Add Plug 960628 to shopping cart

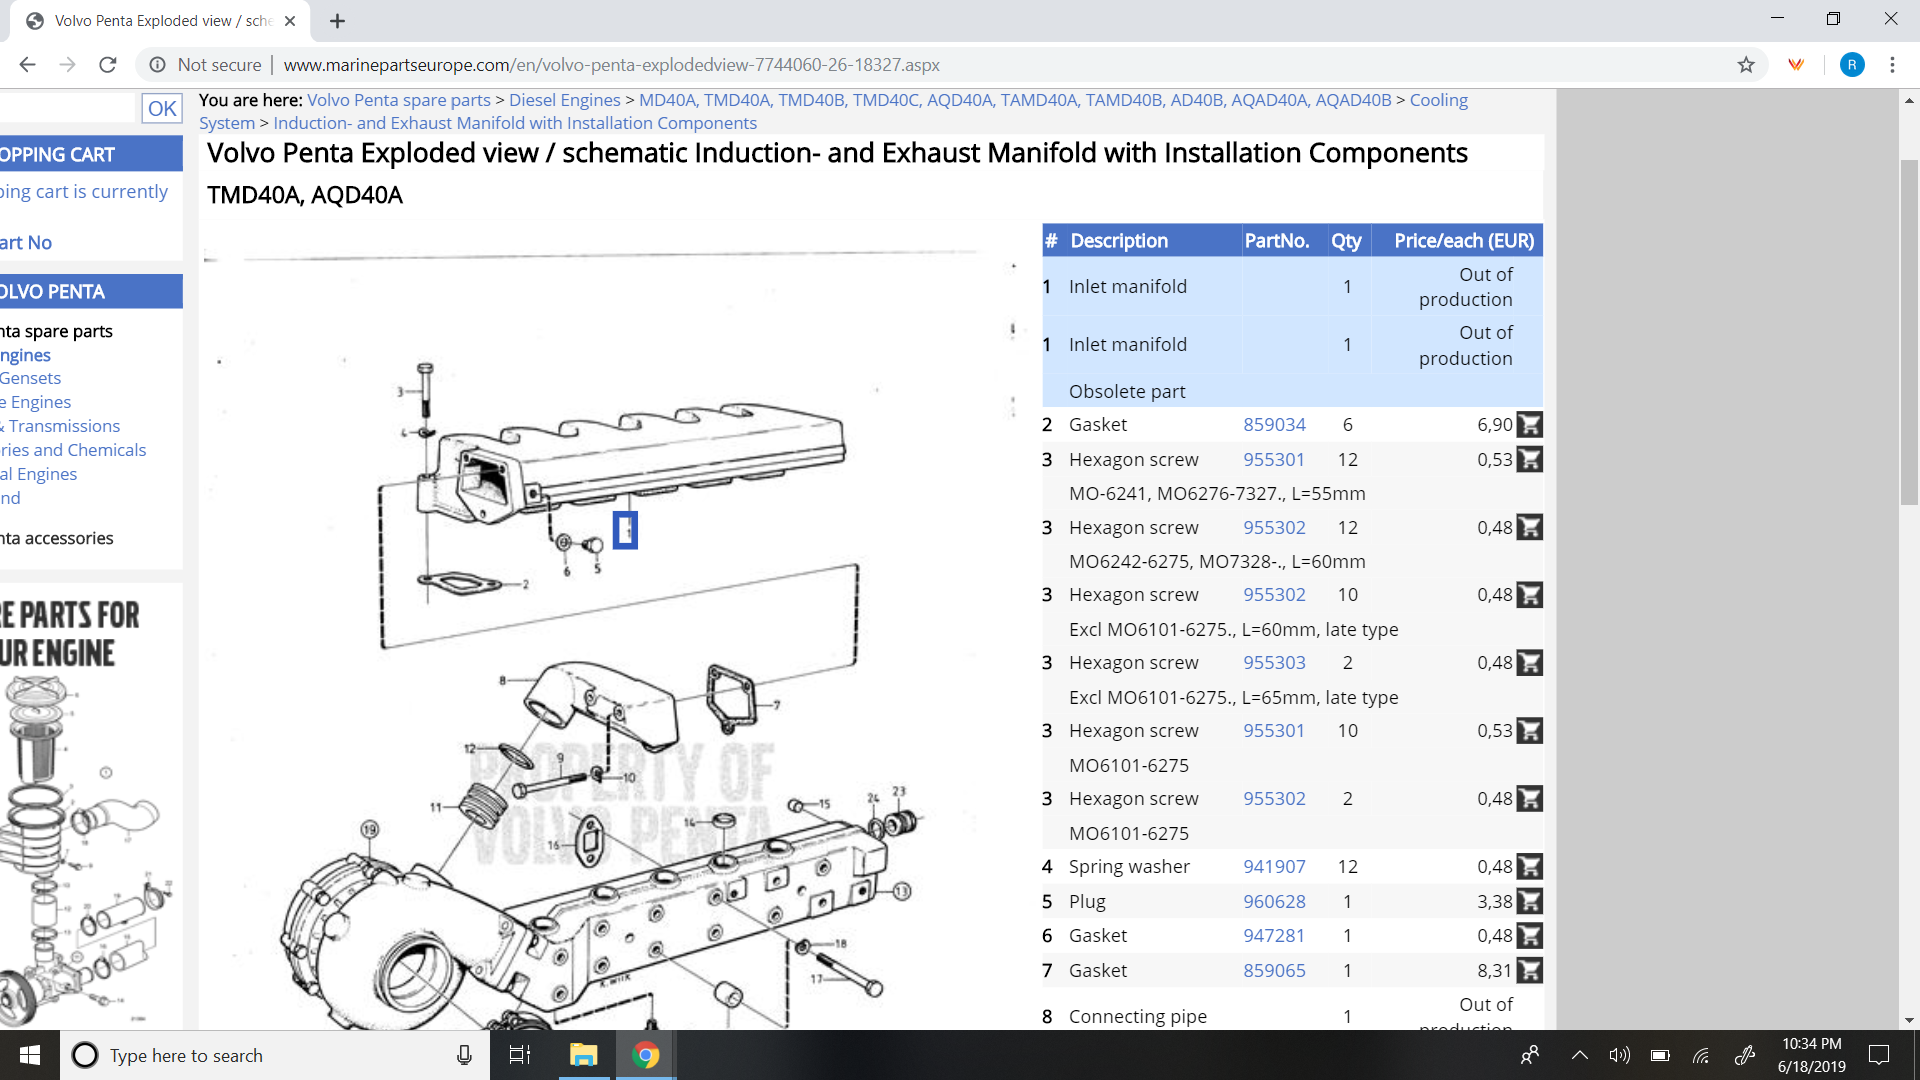point(1529,902)
